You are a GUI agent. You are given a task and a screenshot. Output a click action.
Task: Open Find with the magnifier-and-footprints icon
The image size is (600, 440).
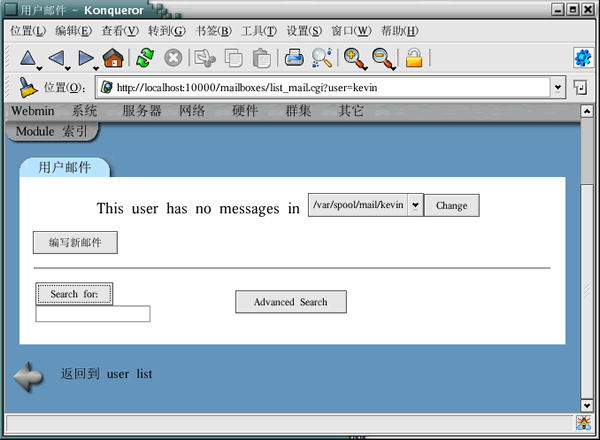click(x=322, y=58)
